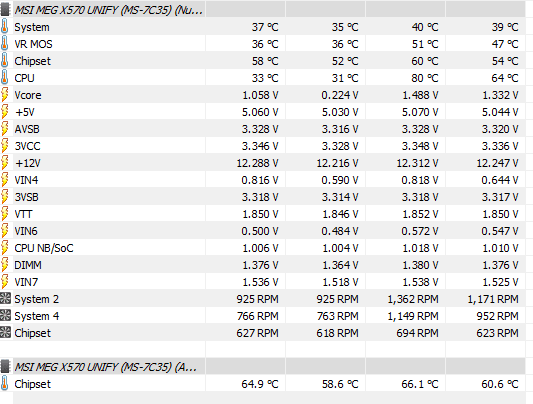This screenshot has width=533, height=404.
Task: Click the fan icon for System 4
Action: (x=5, y=315)
